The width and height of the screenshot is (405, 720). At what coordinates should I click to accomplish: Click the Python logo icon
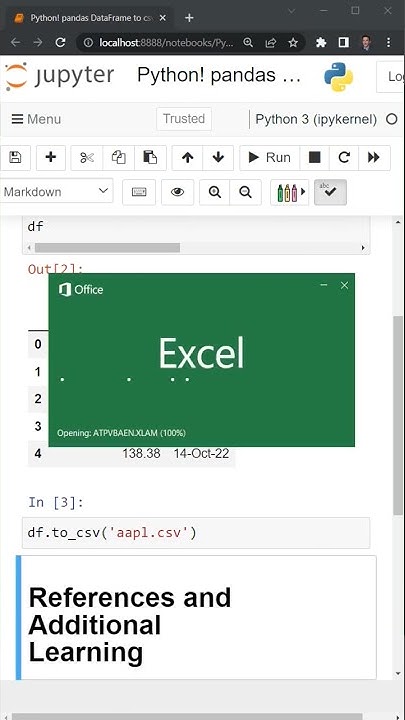click(338, 77)
